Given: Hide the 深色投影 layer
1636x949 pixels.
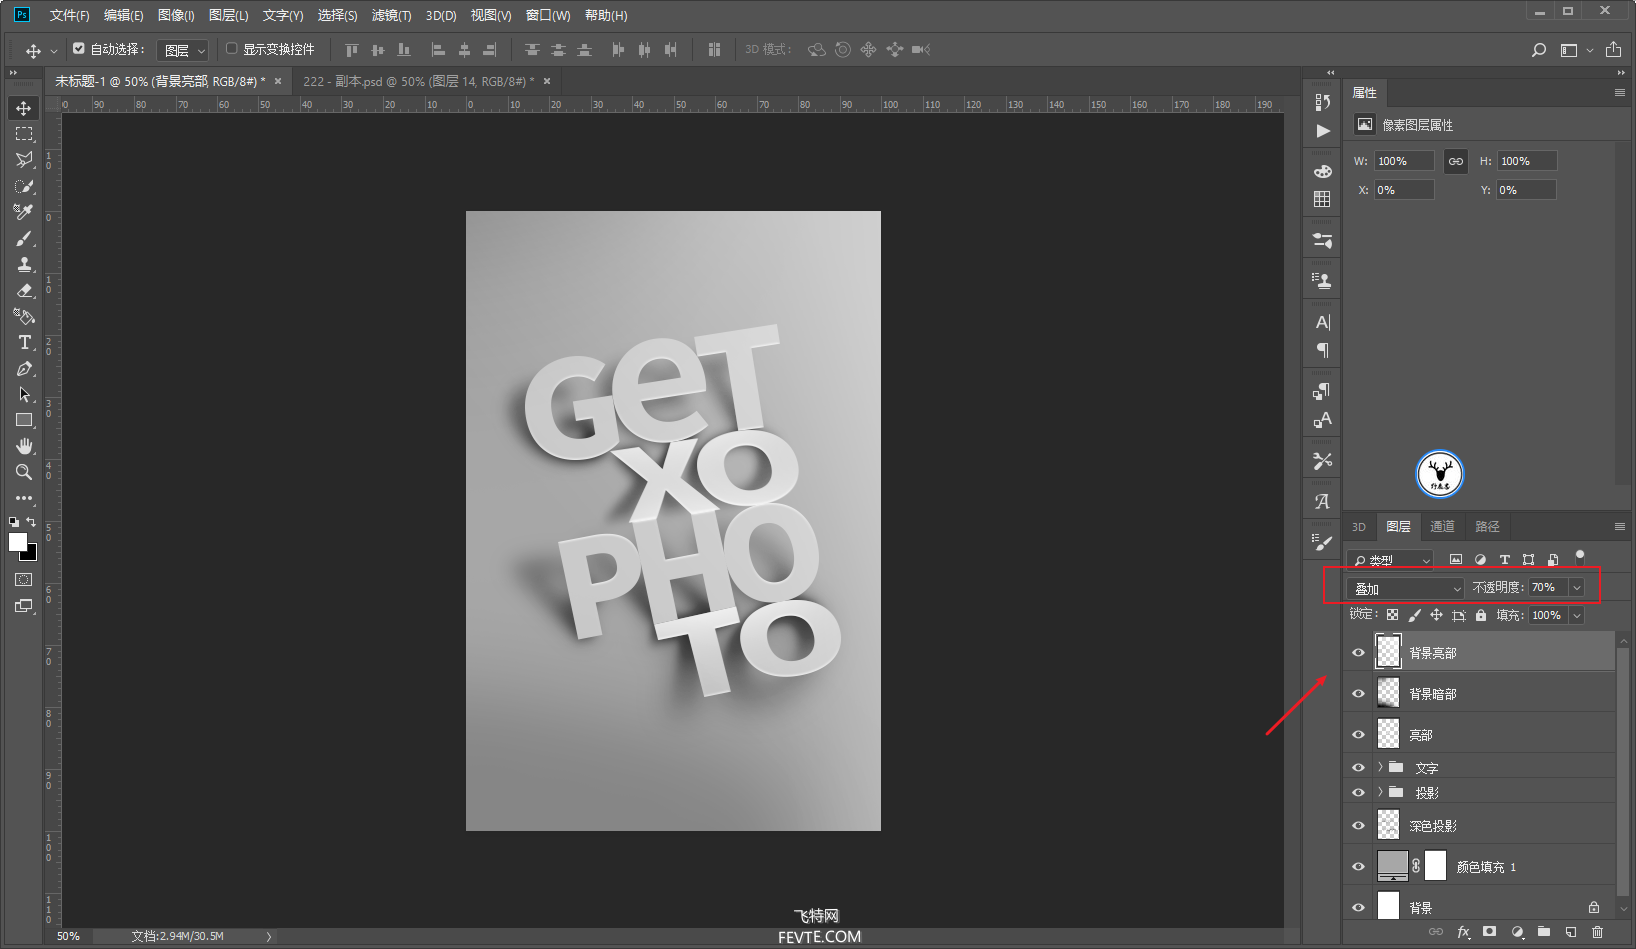Looking at the screenshot, I should tap(1358, 826).
